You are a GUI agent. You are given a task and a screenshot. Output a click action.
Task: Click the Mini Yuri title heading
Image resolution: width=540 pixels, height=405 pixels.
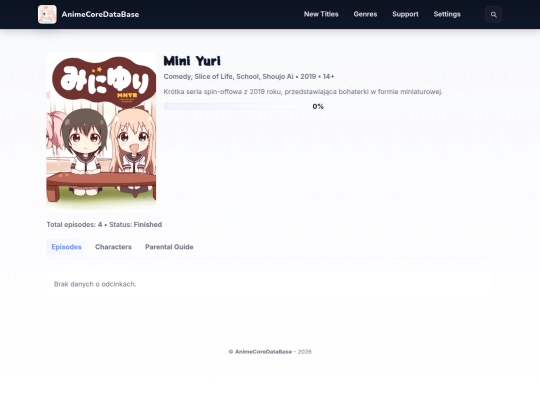coord(192,61)
